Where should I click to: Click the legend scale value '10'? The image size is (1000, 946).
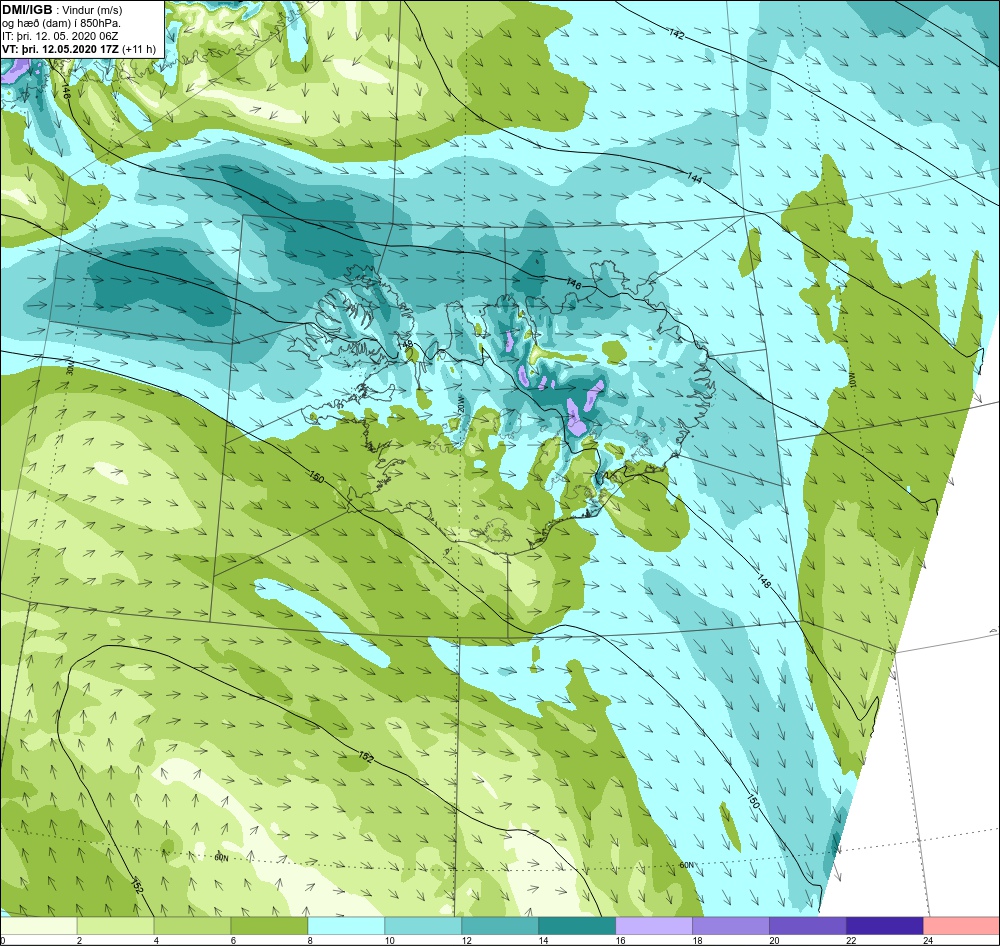(x=390, y=940)
